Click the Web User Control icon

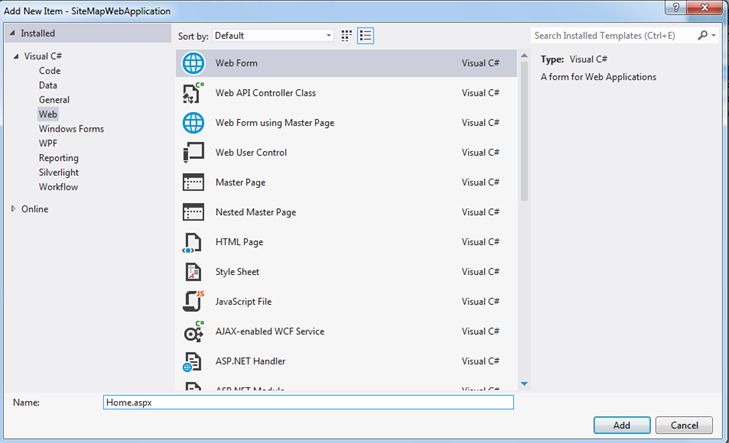[x=193, y=152]
